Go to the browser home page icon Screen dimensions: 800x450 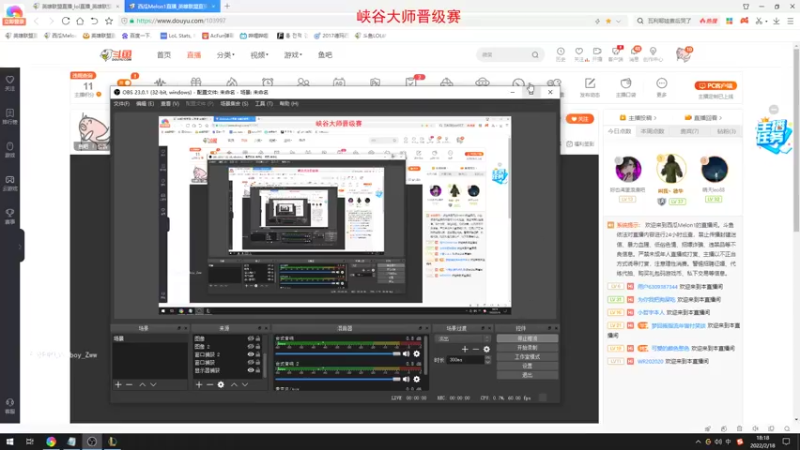[80, 21]
